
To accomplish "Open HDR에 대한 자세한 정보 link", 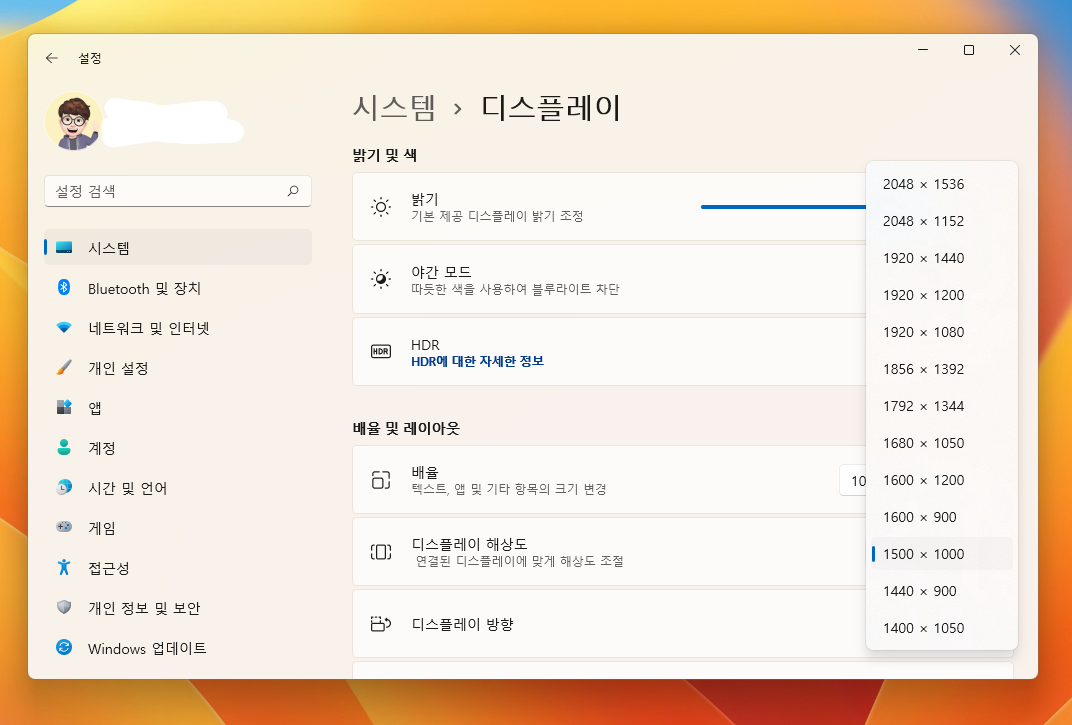I will pos(477,361).
